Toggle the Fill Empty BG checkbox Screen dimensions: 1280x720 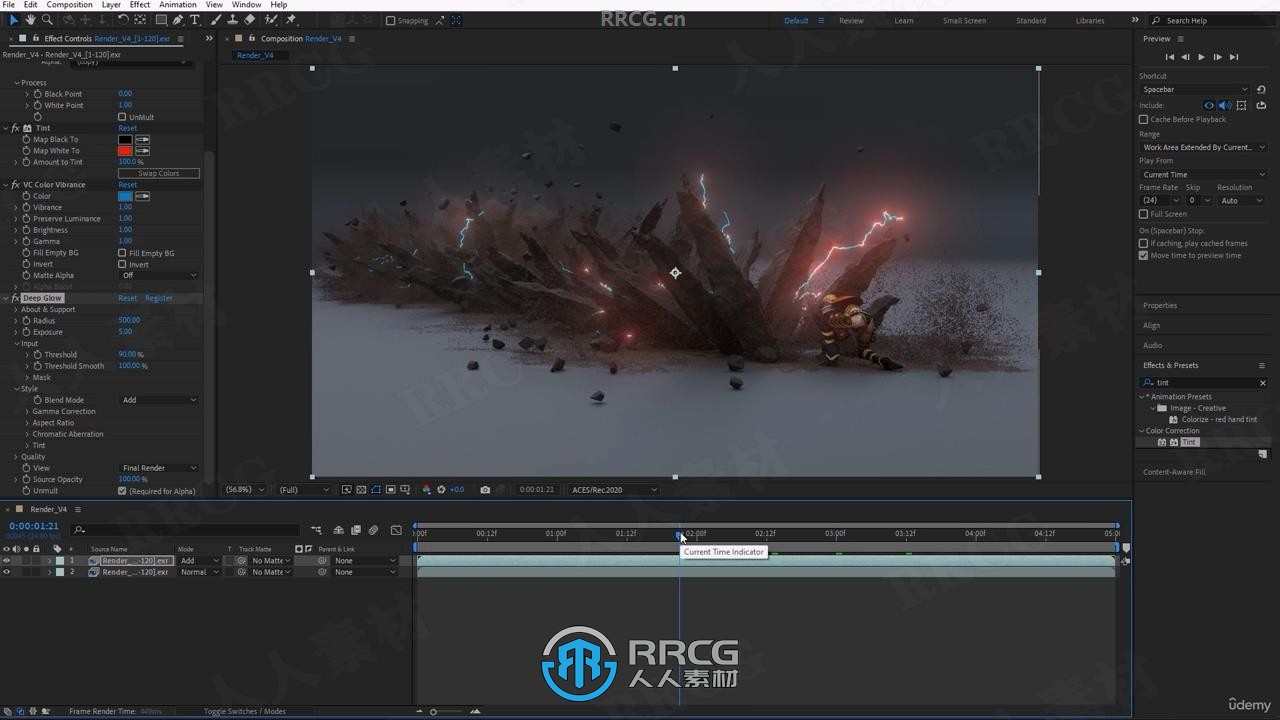(x=122, y=253)
